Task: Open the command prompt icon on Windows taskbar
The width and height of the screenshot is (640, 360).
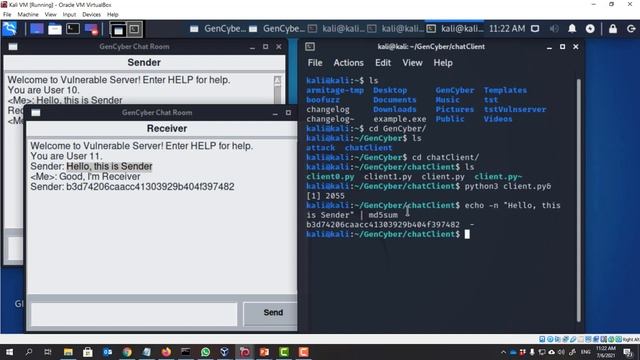Action: [186, 352]
